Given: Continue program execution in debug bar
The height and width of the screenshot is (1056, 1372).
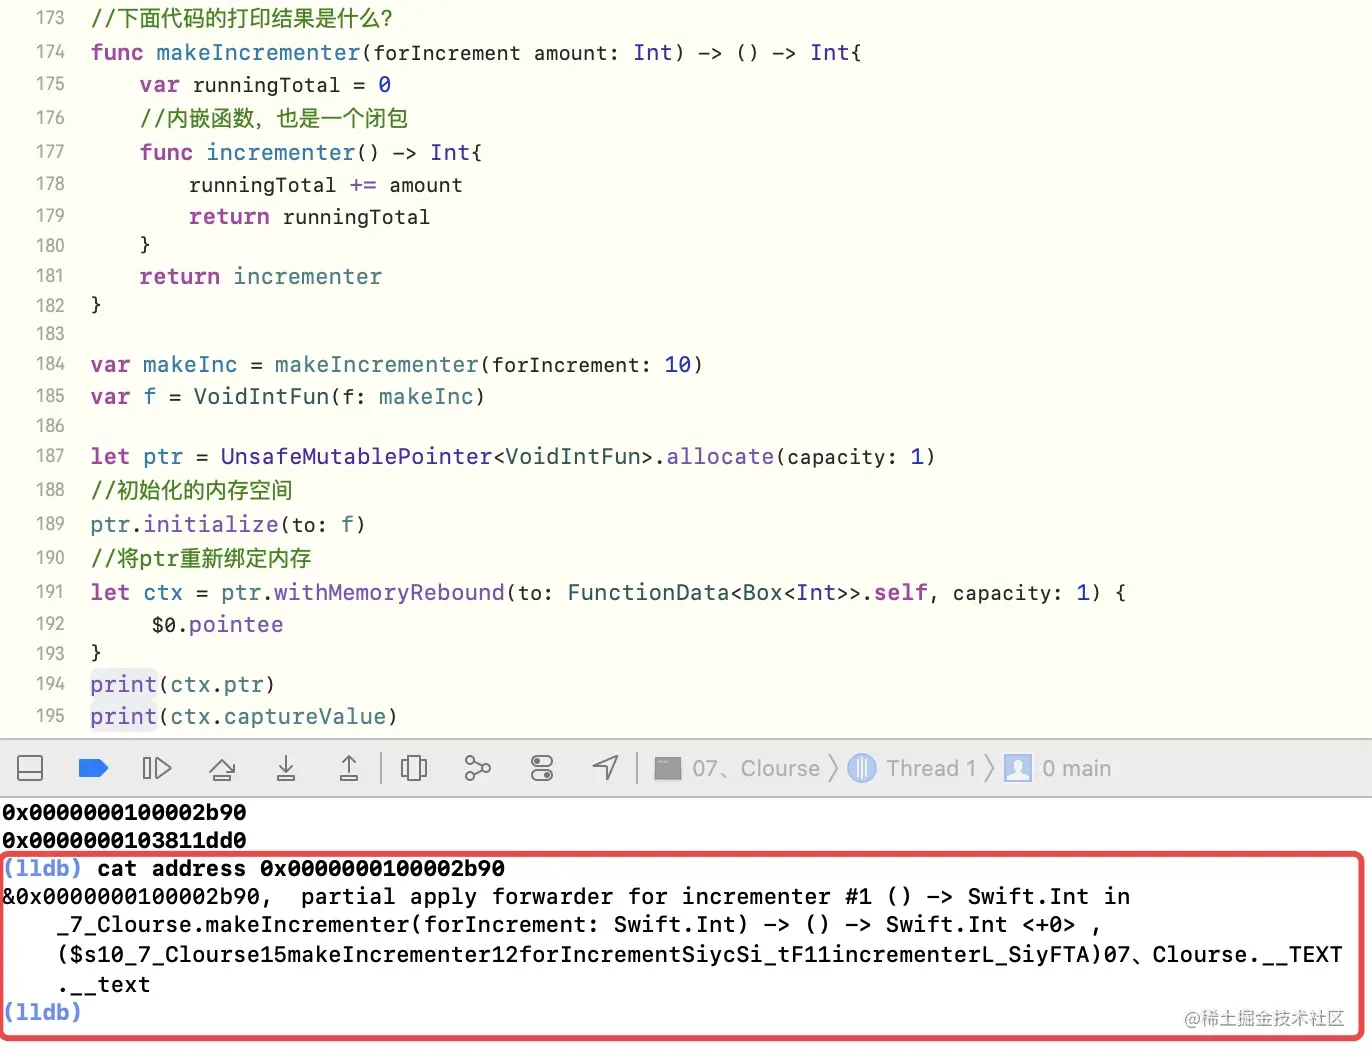Looking at the screenshot, I should pos(157,768).
